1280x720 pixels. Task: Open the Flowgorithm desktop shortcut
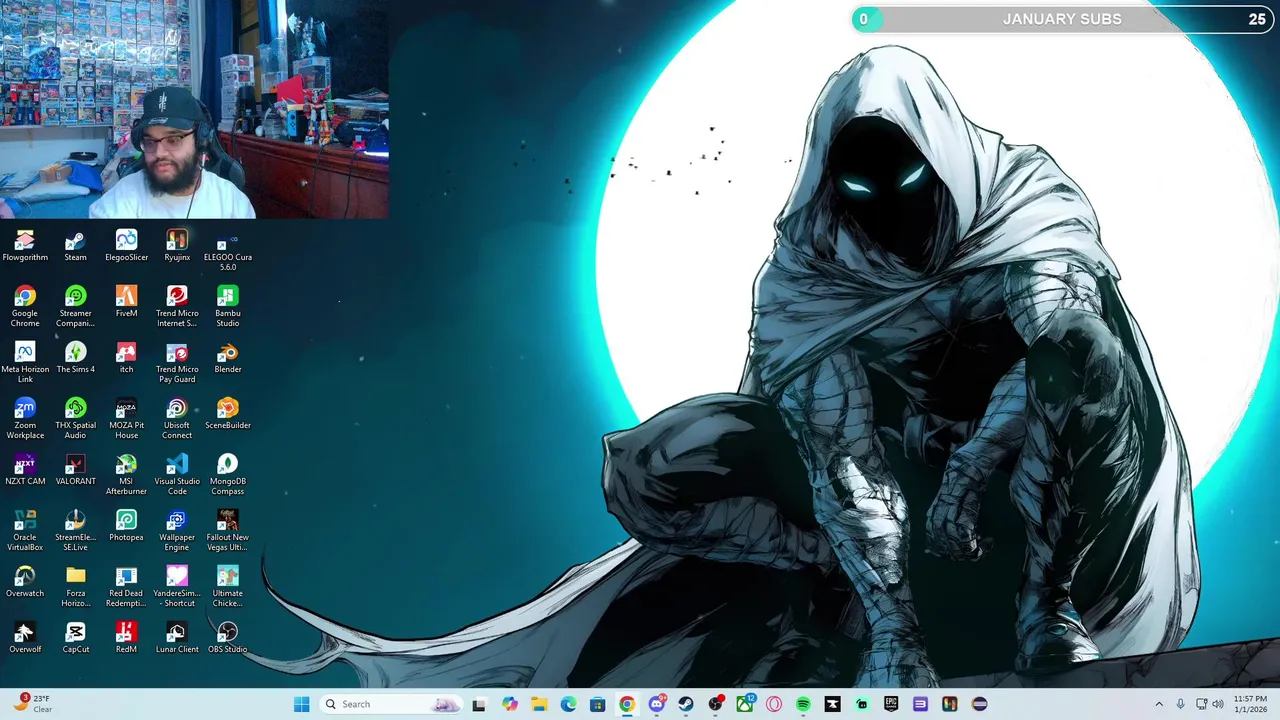tap(25, 246)
